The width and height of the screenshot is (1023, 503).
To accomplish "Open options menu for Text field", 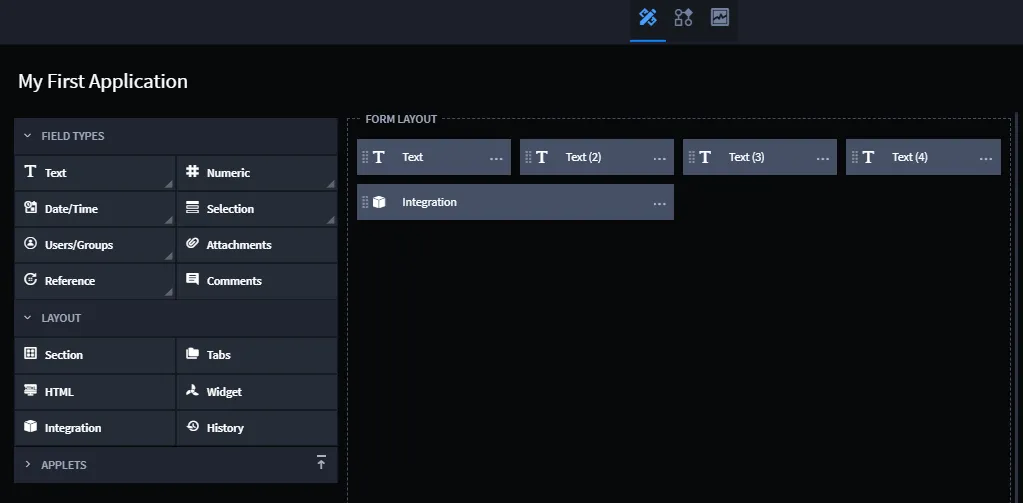I will pos(496,159).
